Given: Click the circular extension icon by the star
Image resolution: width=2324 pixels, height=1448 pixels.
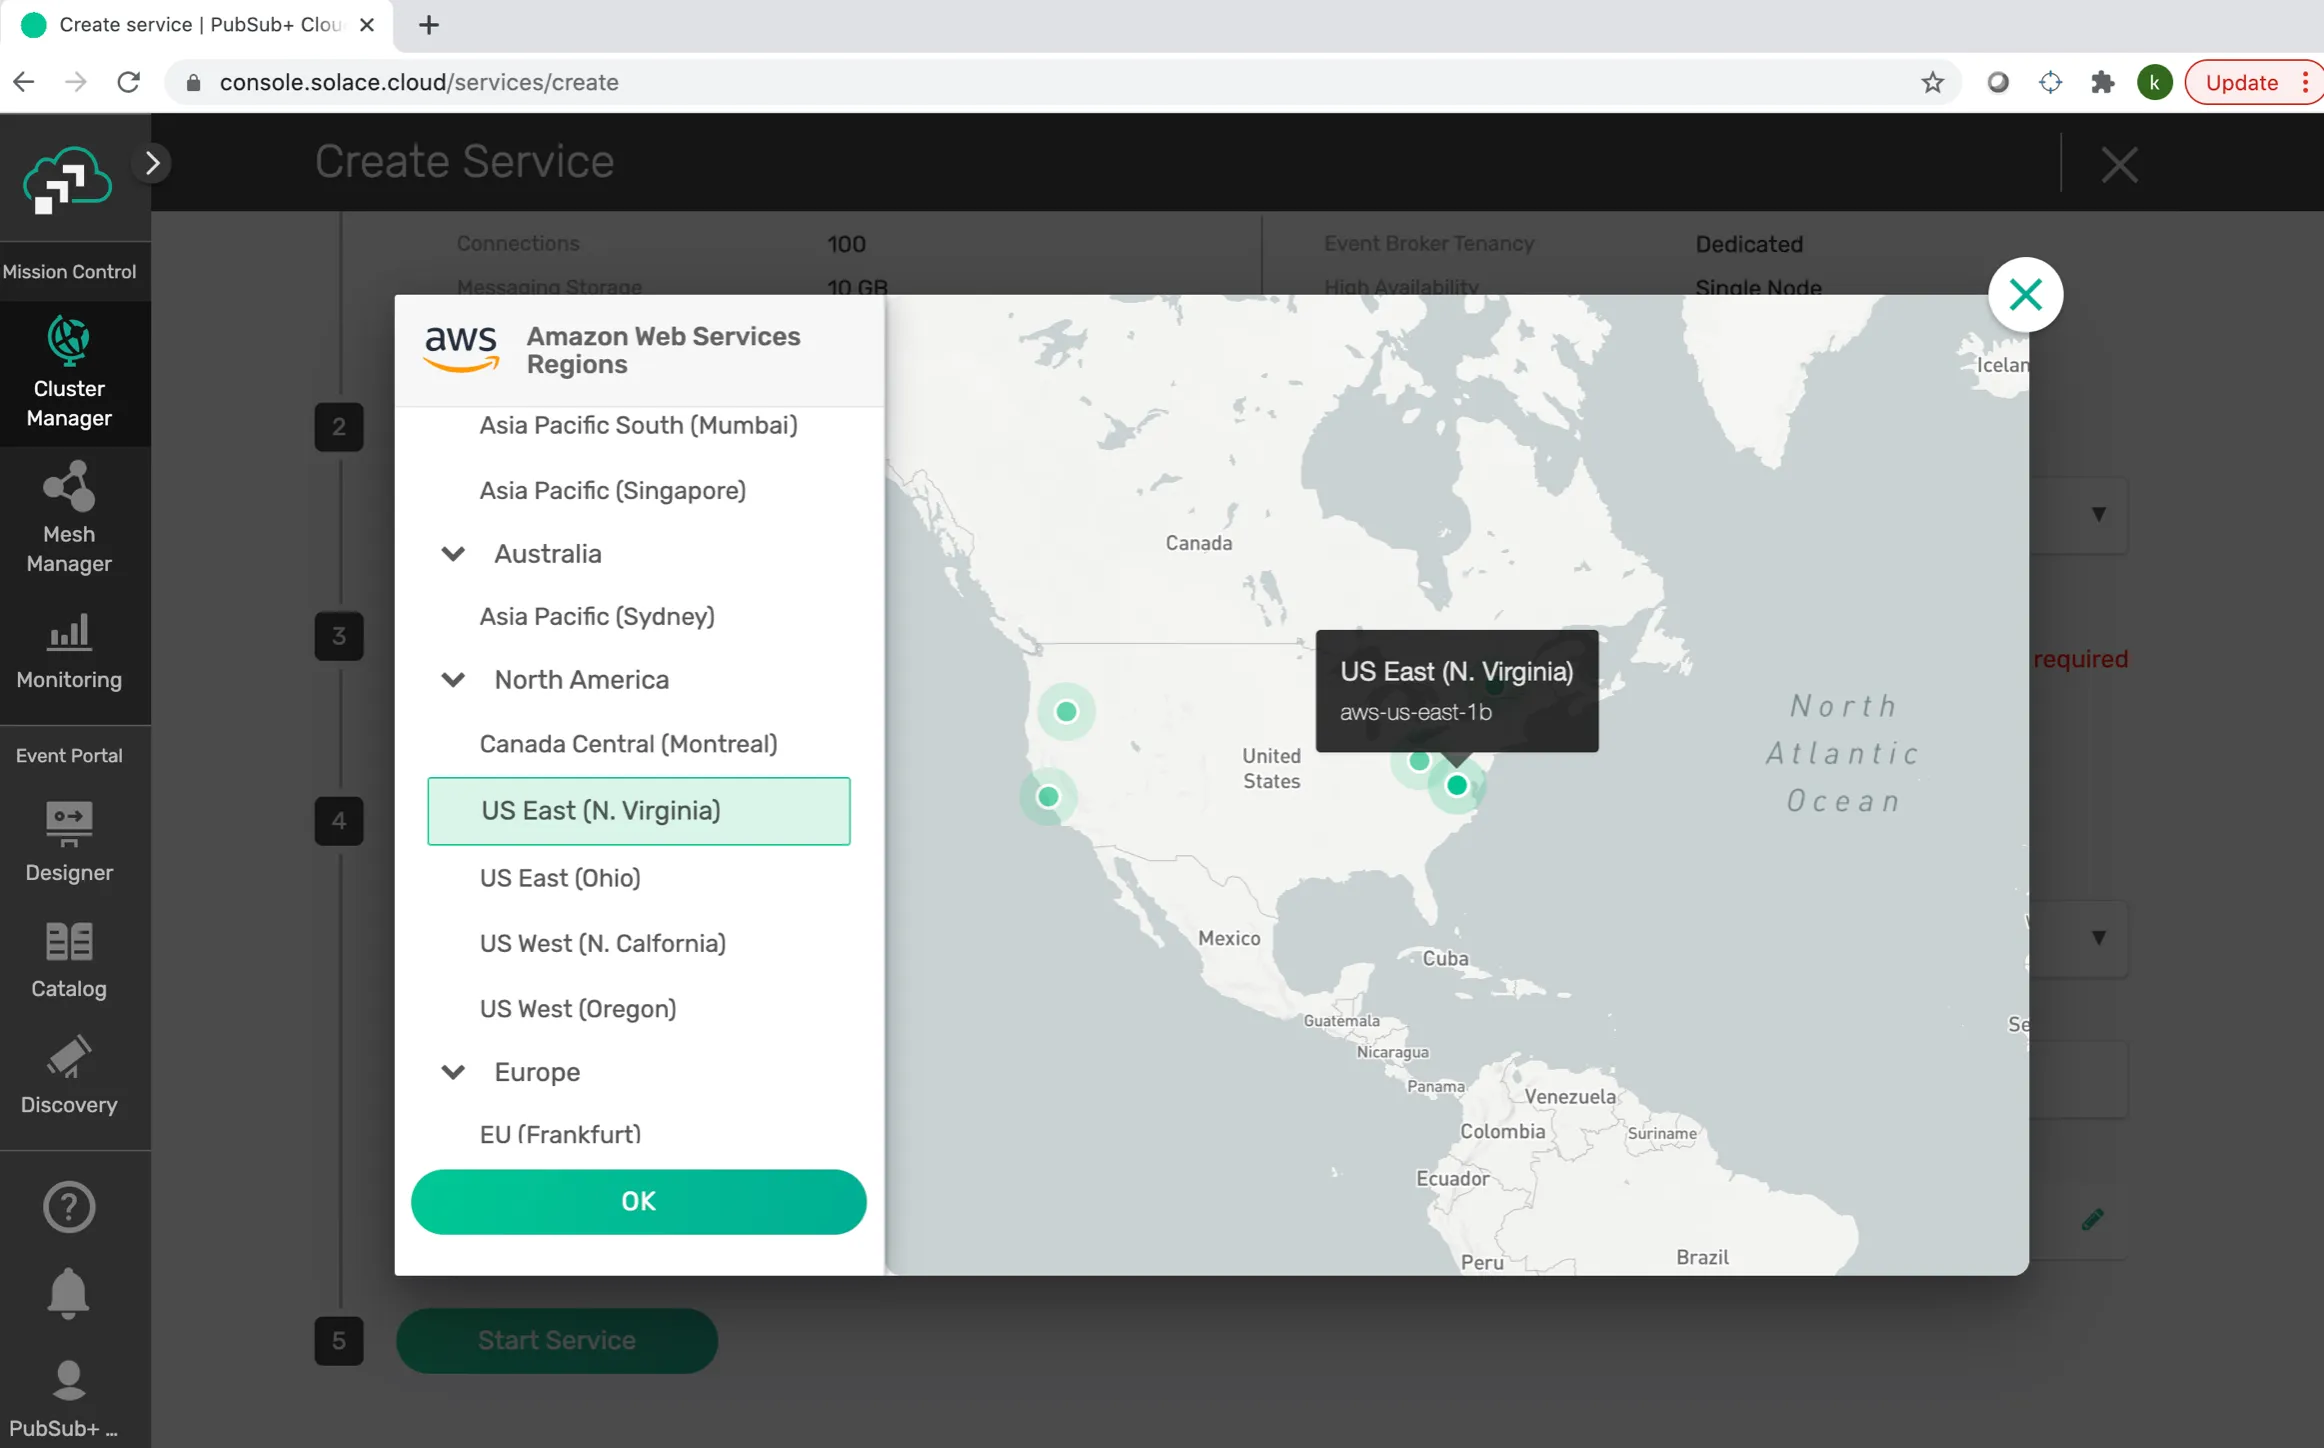Looking at the screenshot, I should (1998, 82).
